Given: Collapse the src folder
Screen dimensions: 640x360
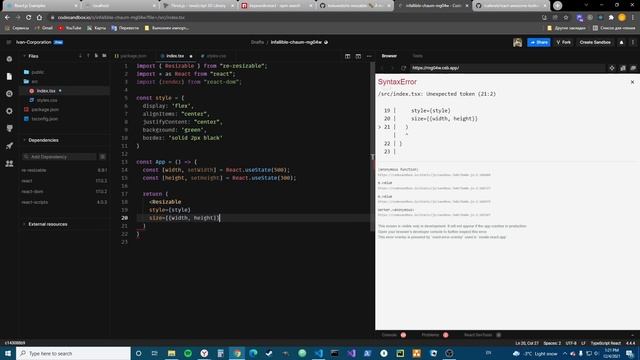Looking at the screenshot, I should click(x=34, y=81).
